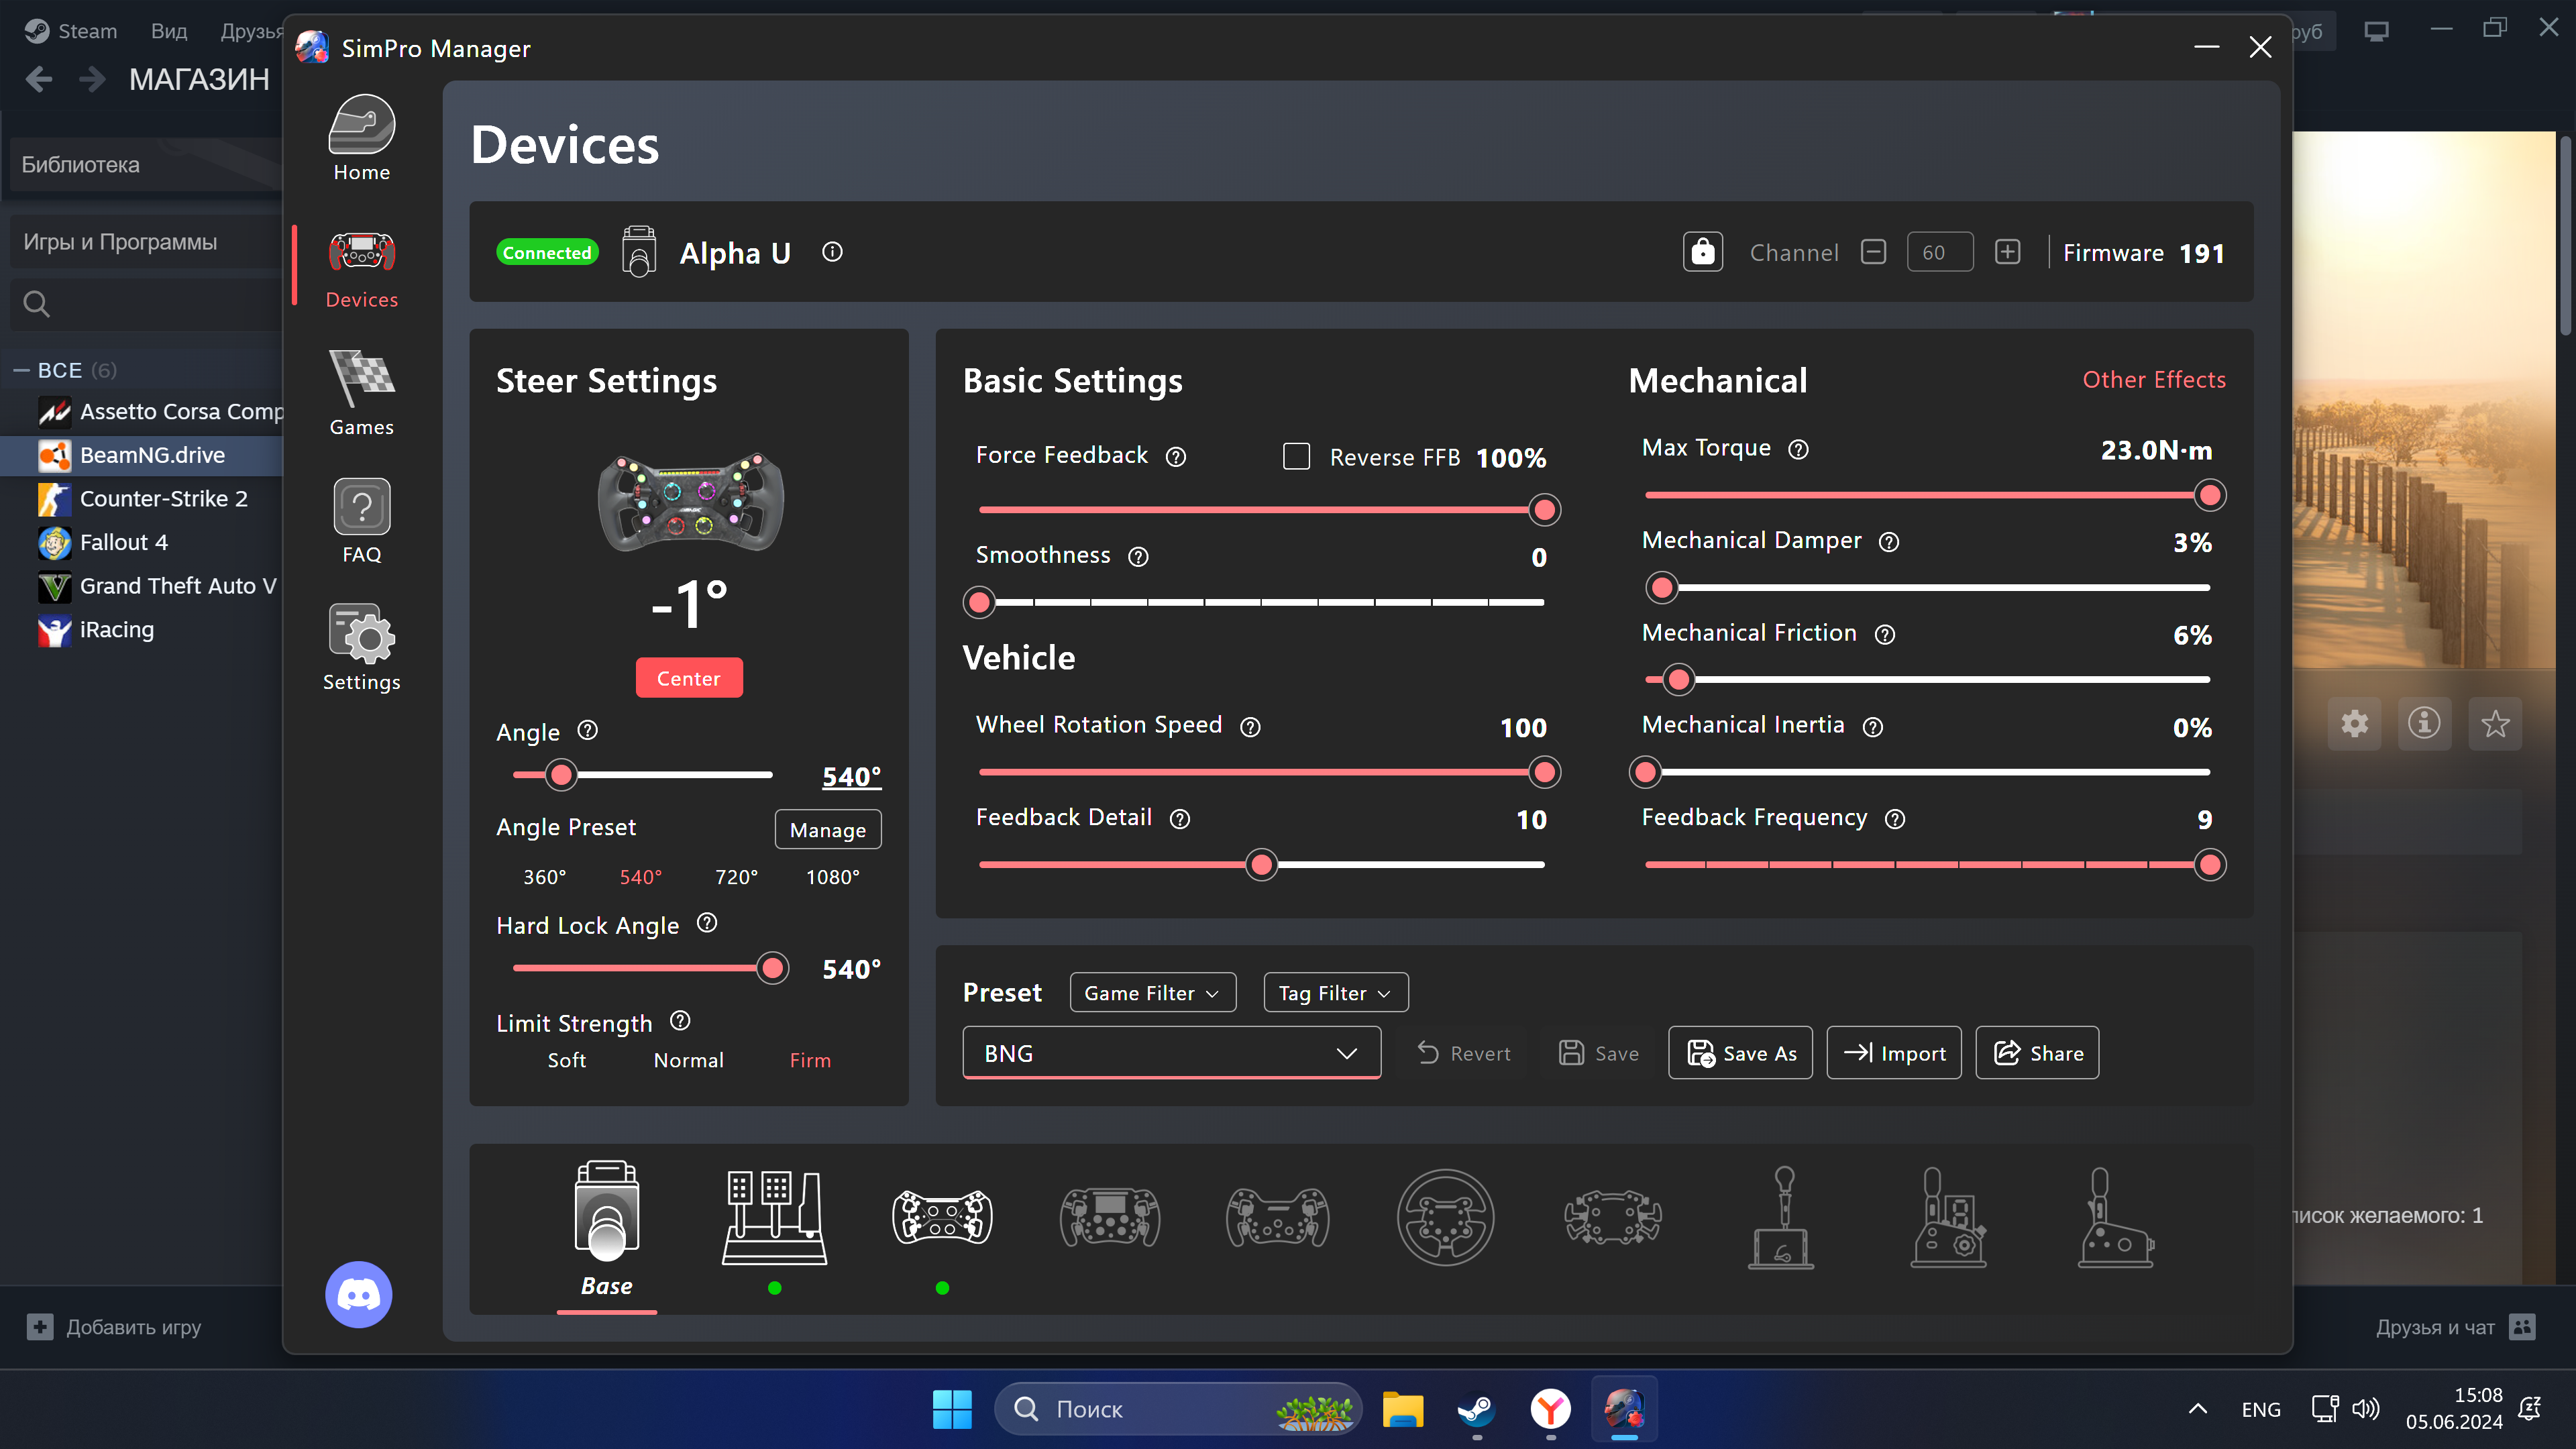The image size is (2576, 1449).
Task: Click the device lock icon
Action: click(1702, 252)
